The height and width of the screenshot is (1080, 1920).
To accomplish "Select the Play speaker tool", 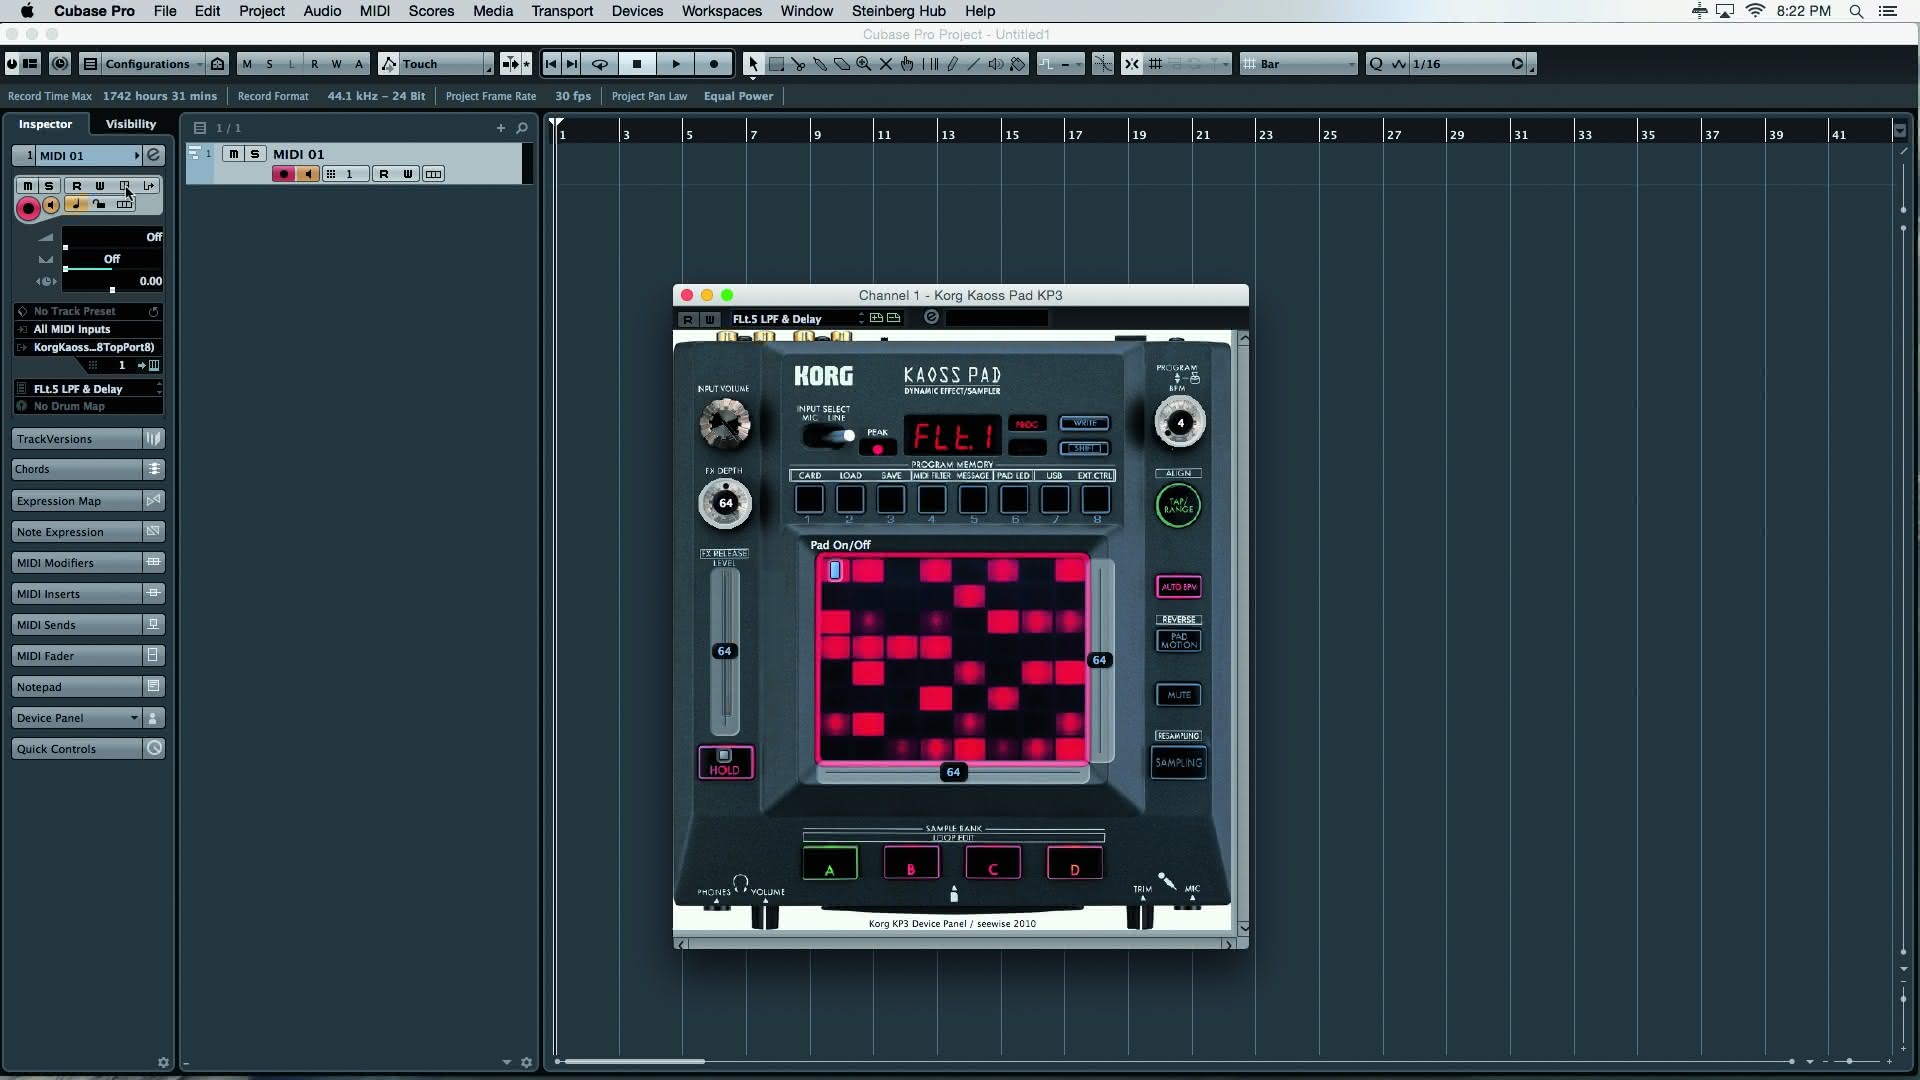I will click(x=996, y=64).
